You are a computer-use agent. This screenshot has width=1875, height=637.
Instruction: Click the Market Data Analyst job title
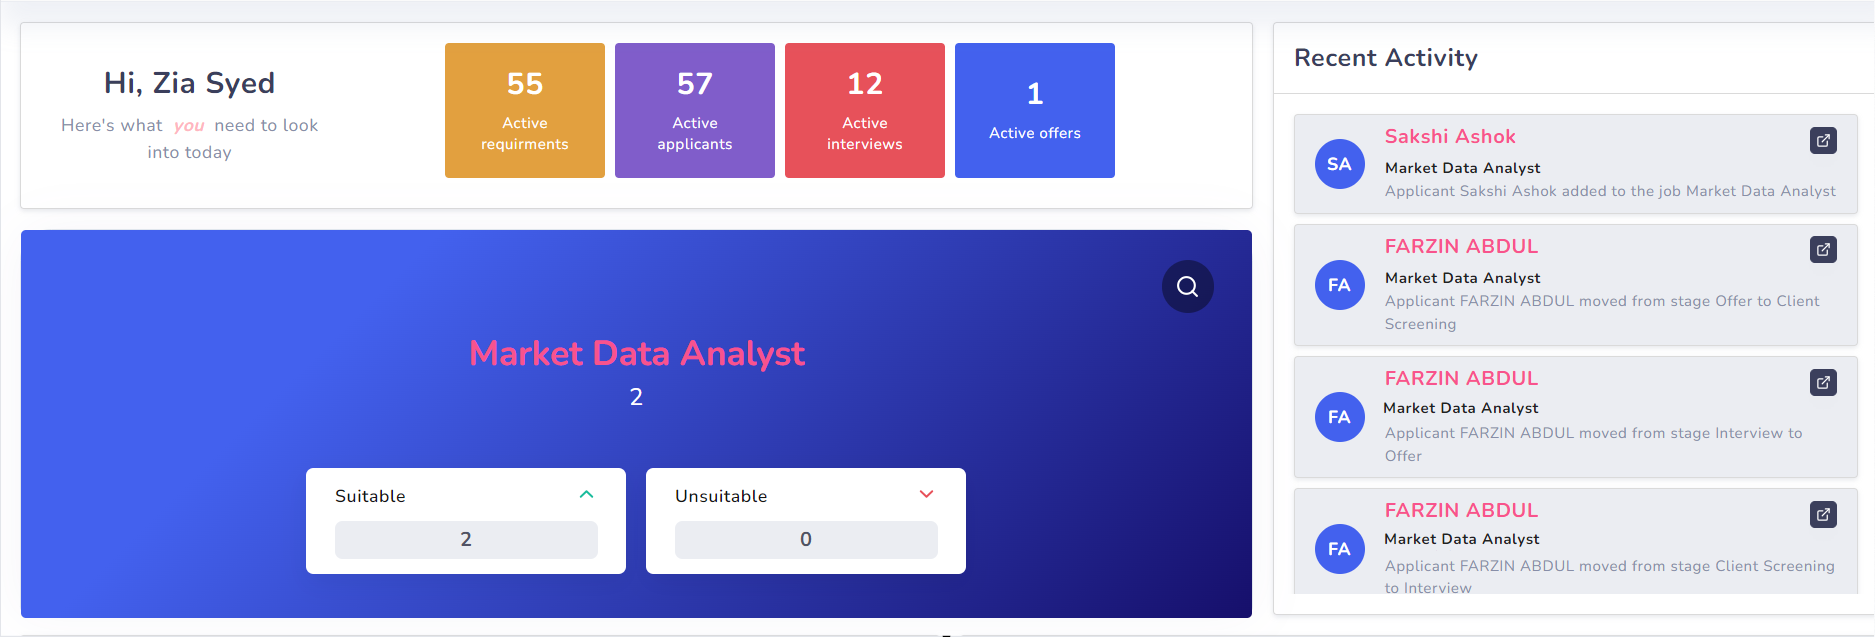[x=637, y=353]
